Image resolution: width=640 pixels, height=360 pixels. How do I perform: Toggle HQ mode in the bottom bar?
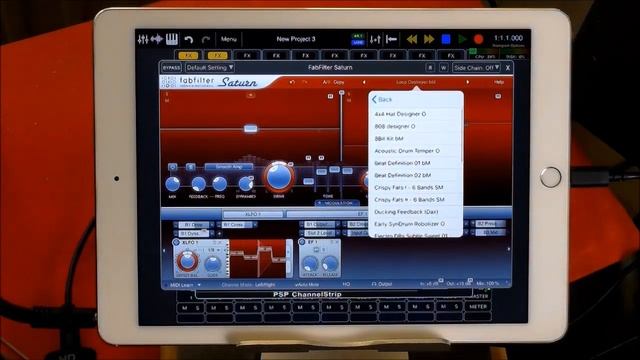346,284
